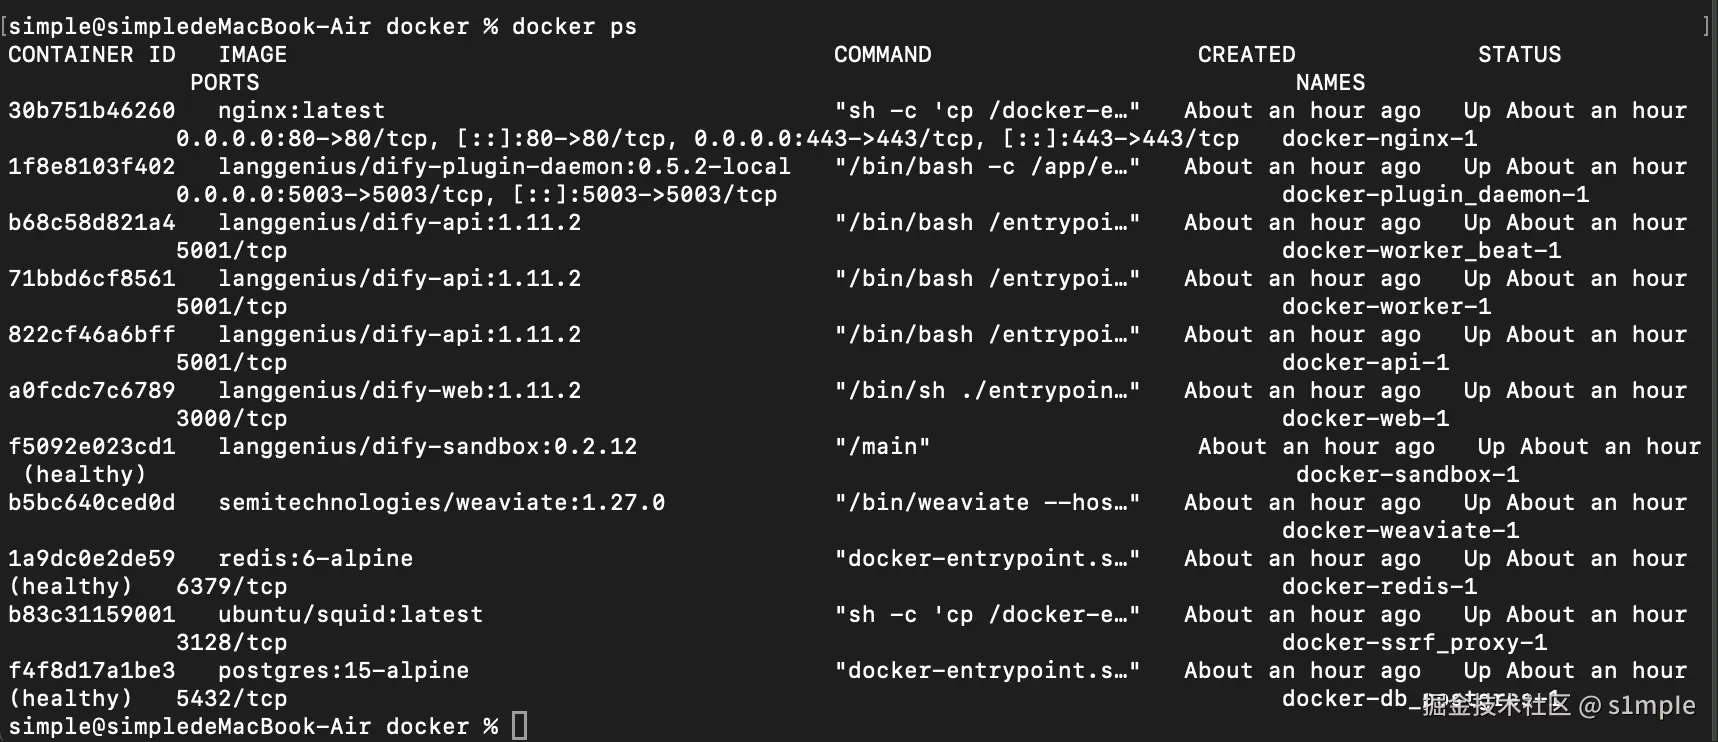This screenshot has width=1718, height=742.
Task: Select container ID 822cf46a6bff
Action: [x=92, y=335]
